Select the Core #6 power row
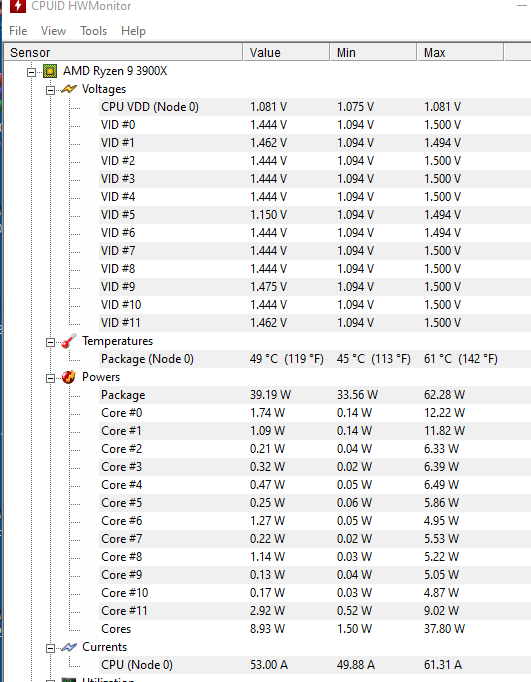The height and width of the screenshot is (682, 531). (x=315, y=521)
